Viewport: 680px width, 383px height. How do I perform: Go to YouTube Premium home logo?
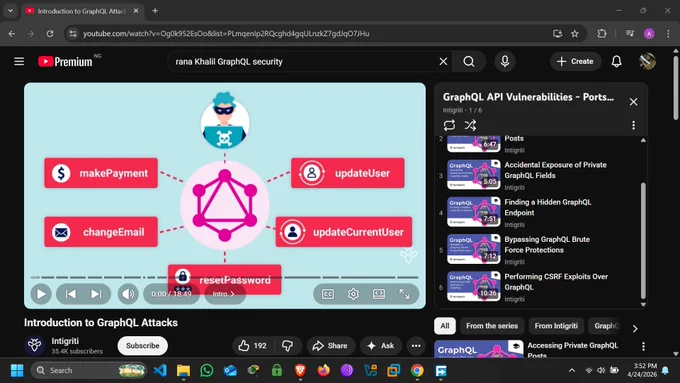tap(65, 62)
